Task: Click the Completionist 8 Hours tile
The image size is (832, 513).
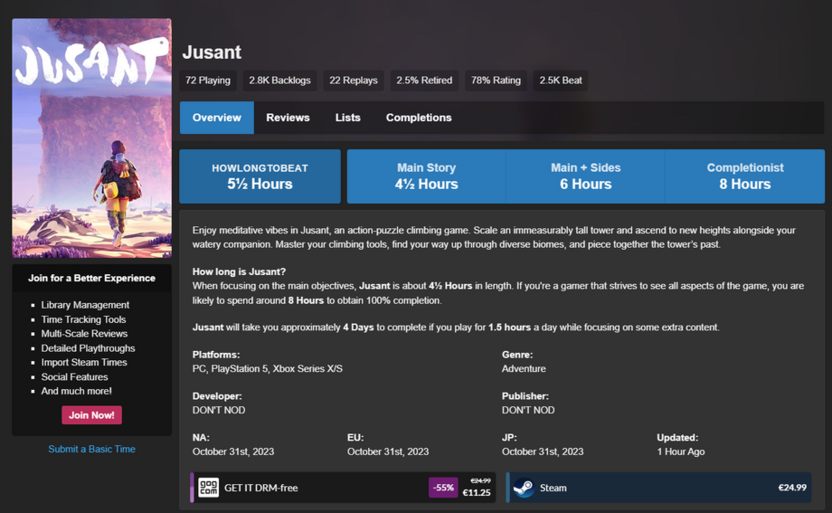Action: click(745, 176)
